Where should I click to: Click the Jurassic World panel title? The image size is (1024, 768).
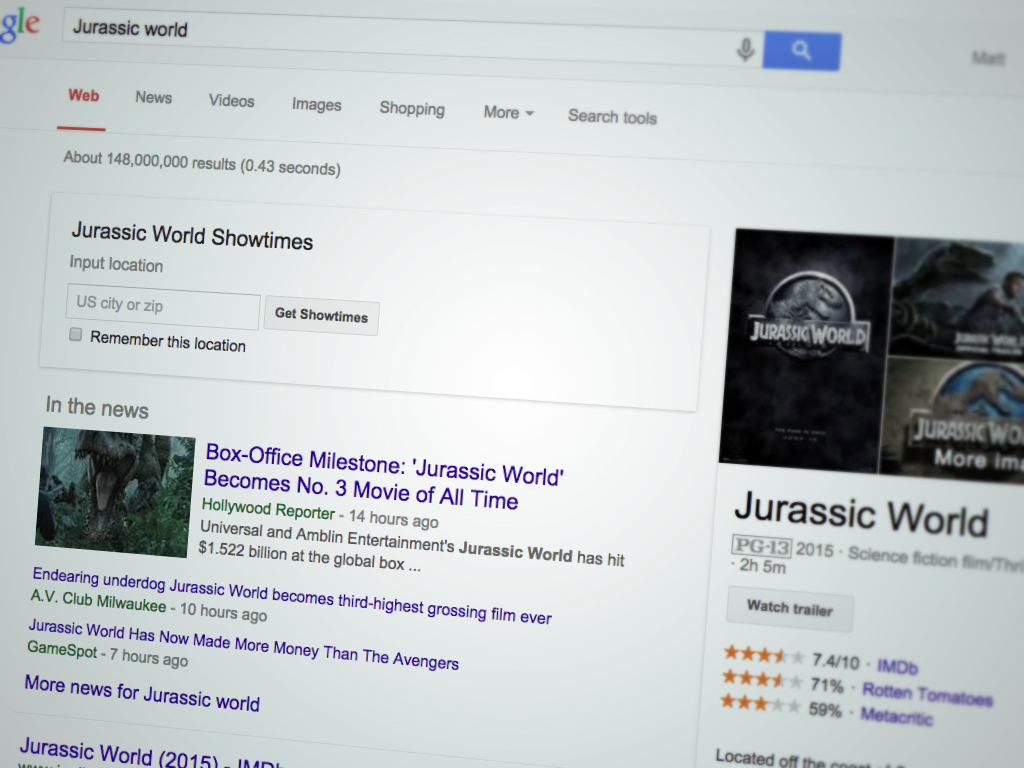coord(861,514)
